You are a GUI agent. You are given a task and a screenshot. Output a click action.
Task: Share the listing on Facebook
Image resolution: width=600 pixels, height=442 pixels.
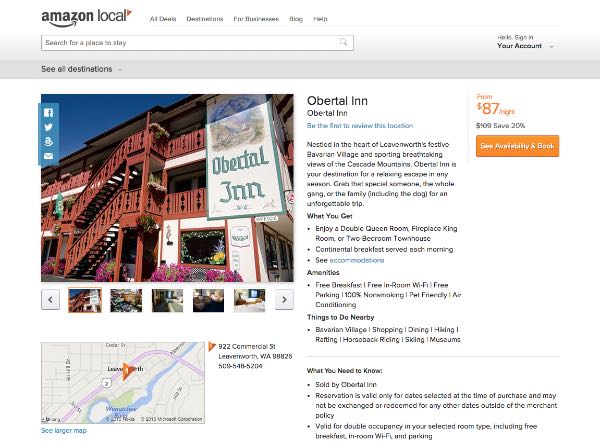pyautogui.click(x=48, y=112)
